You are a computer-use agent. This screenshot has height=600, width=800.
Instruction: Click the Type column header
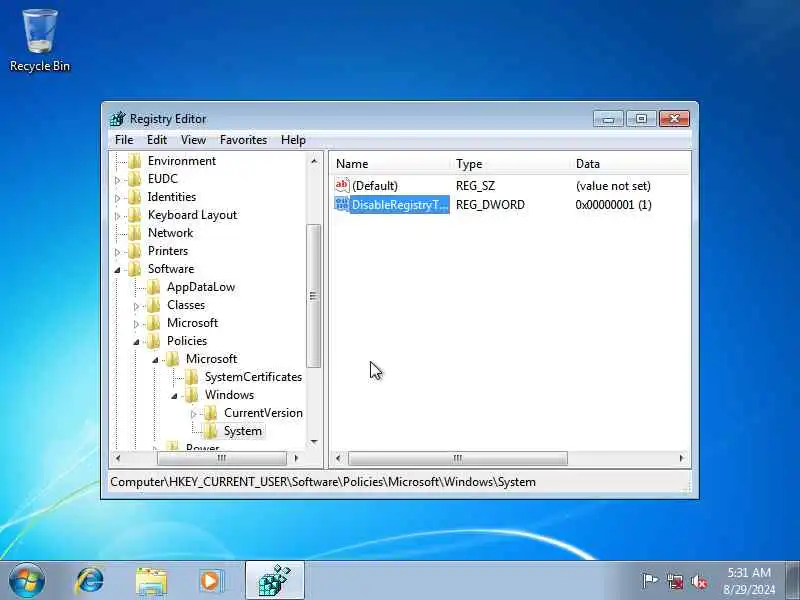(x=512, y=164)
